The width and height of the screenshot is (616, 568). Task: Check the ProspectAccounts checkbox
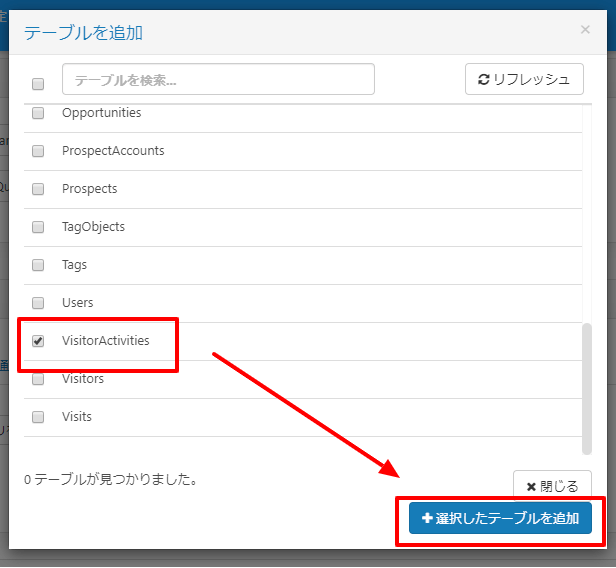(x=38, y=151)
